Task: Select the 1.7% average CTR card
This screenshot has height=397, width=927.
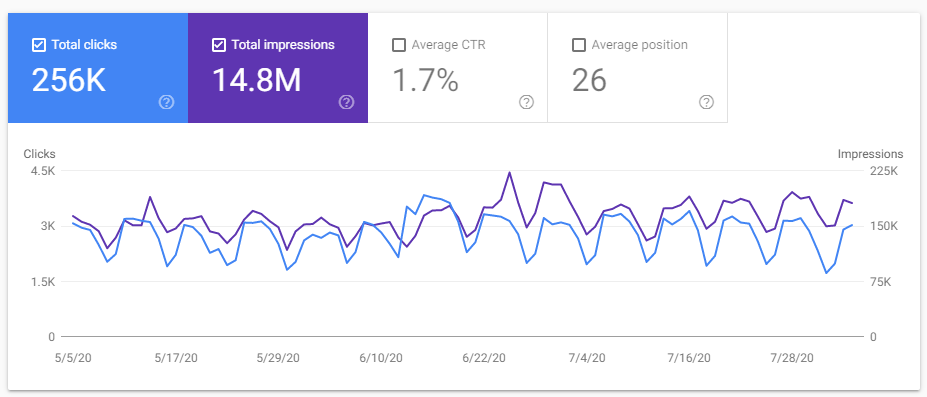Action: coord(458,68)
